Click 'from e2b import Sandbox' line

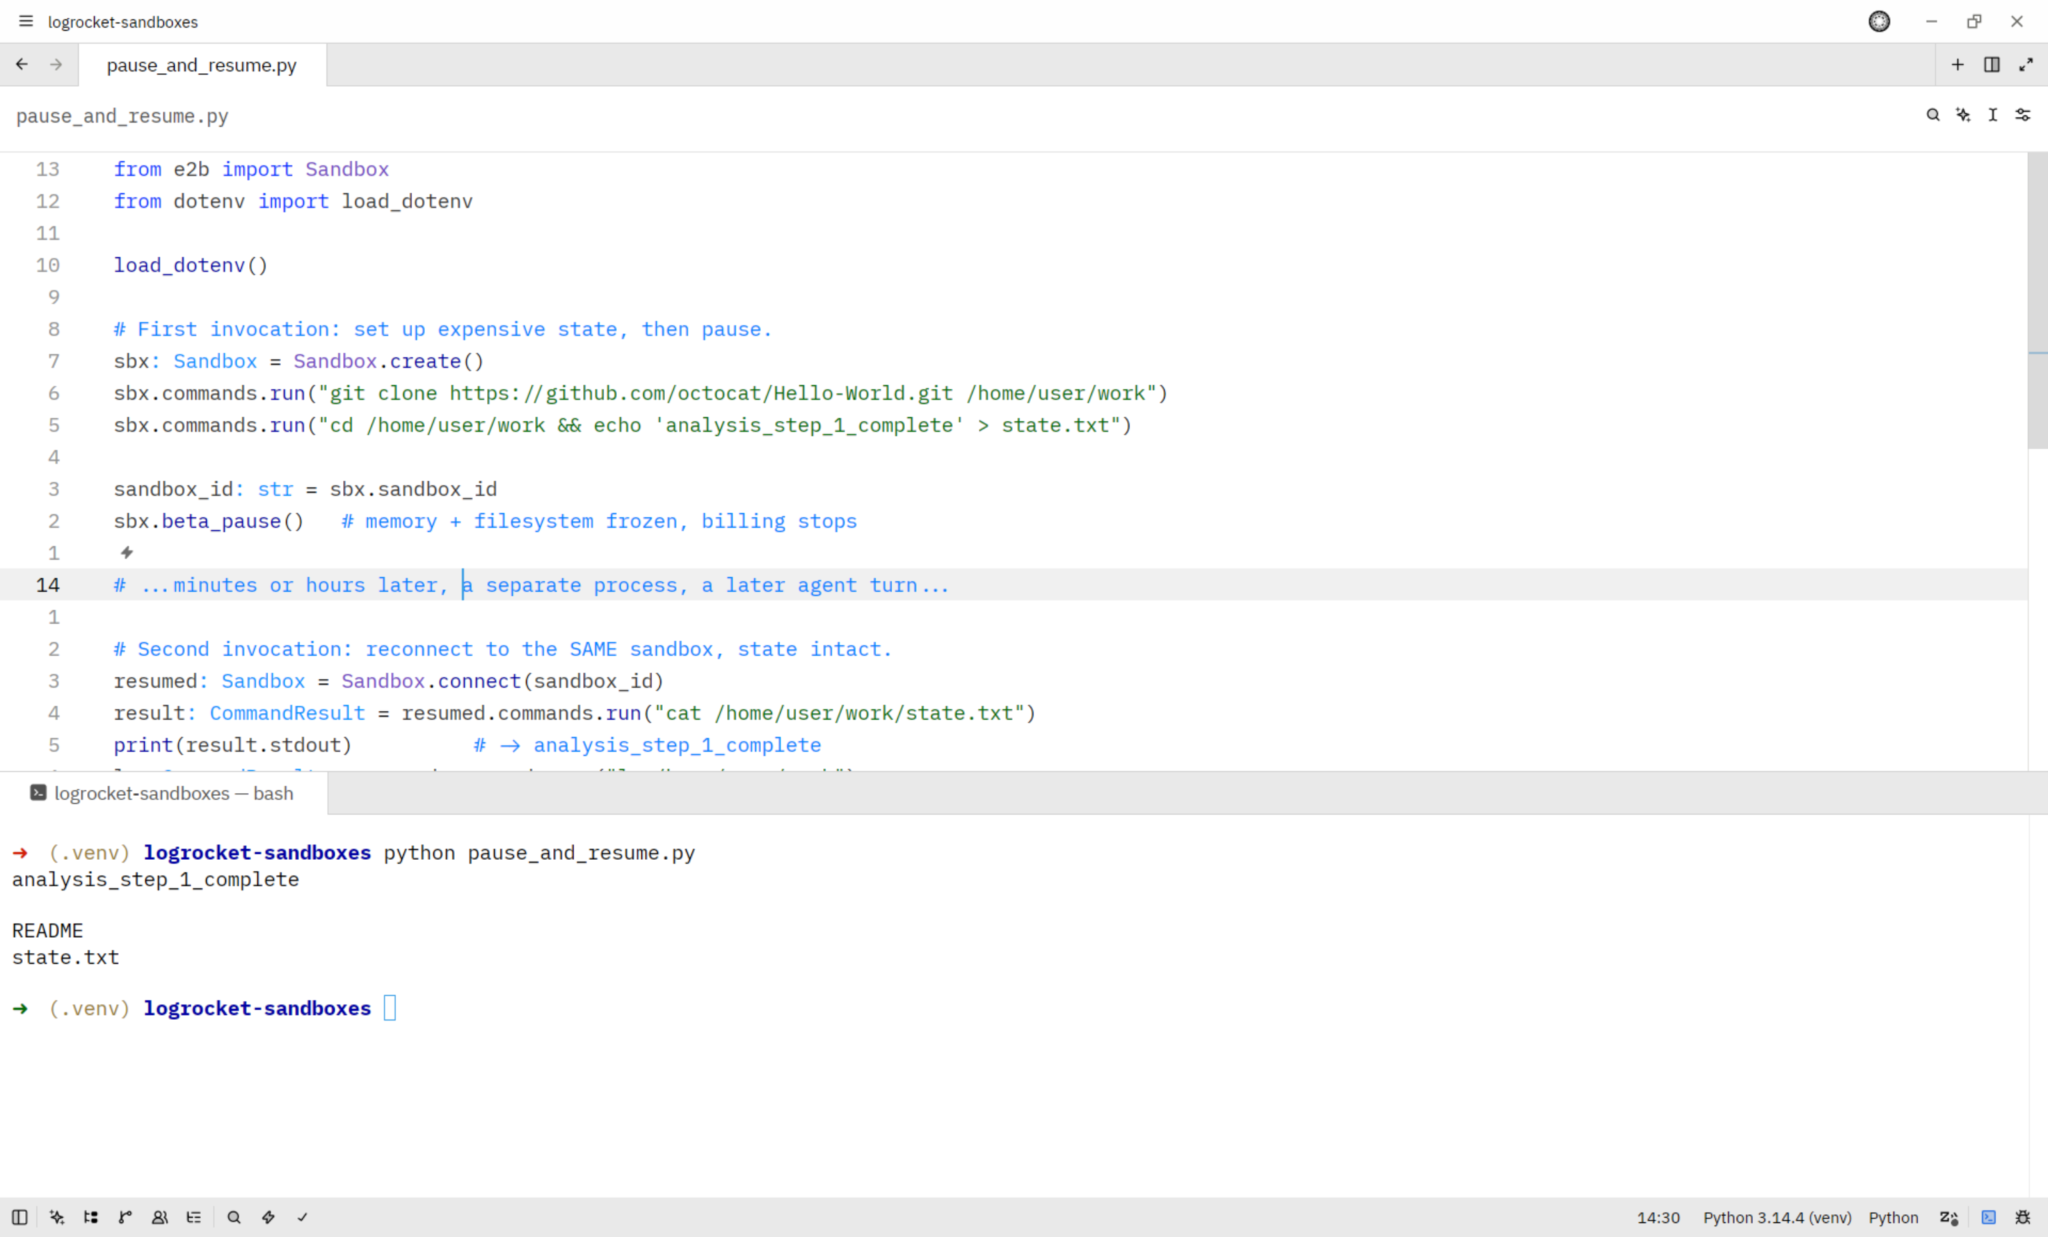tap(251, 169)
